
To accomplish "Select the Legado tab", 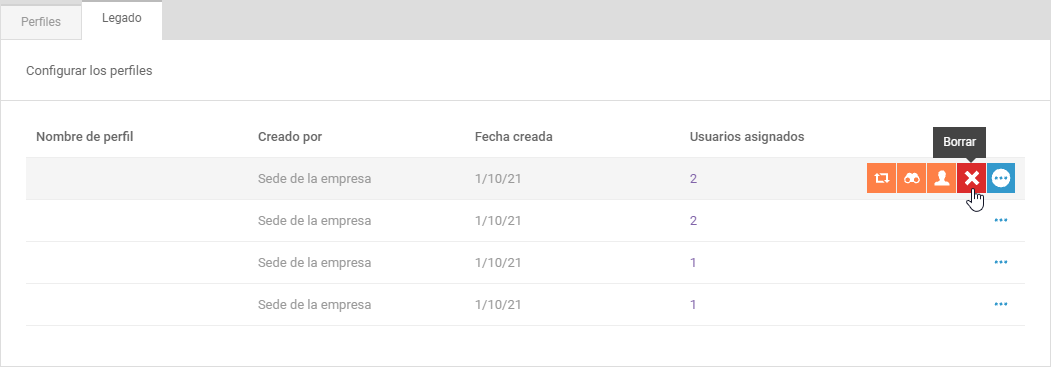I will click(x=121, y=19).
